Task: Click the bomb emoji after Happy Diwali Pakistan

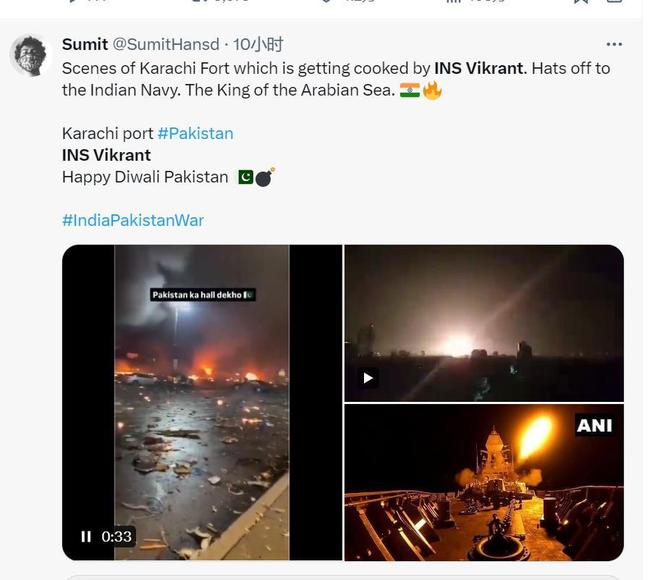Action: pos(264,177)
